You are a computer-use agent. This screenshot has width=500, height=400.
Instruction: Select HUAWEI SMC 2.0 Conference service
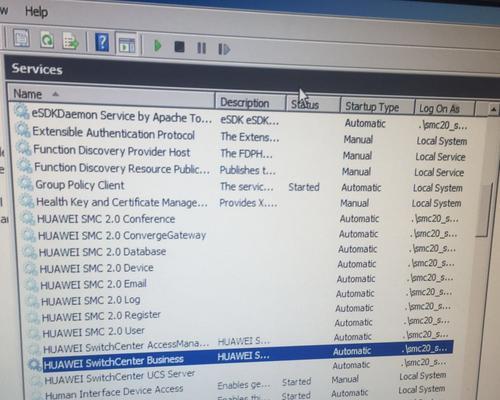click(106, 219)
